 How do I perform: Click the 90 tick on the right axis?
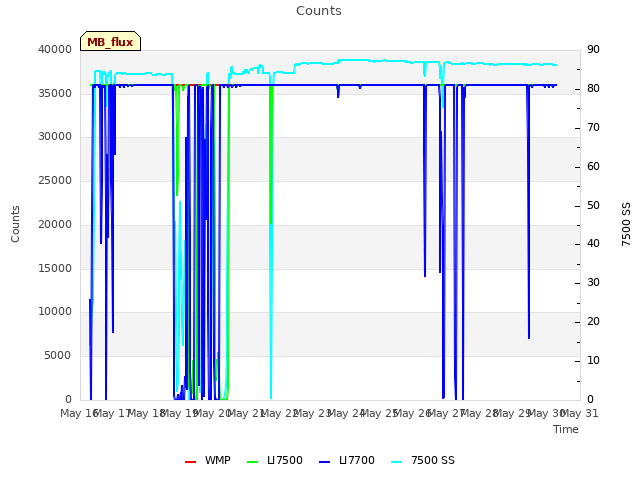pos(593,49)
